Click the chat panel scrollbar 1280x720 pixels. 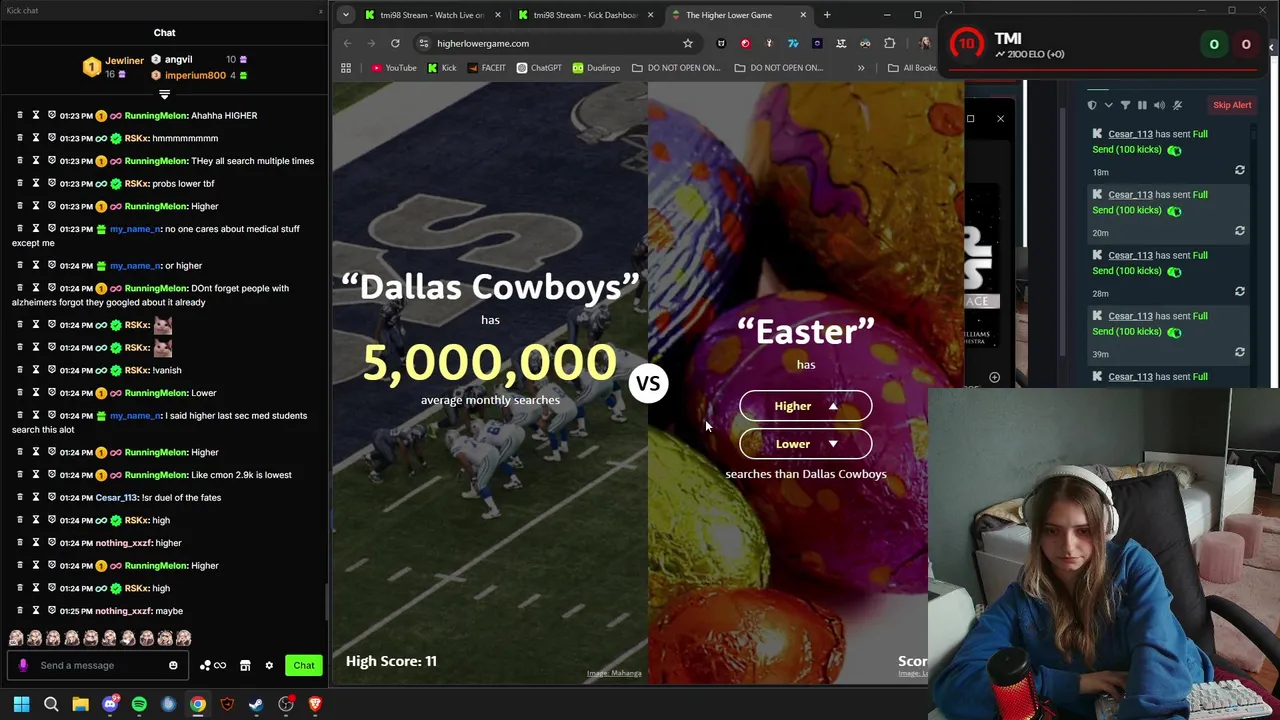[x=326, y=600]
